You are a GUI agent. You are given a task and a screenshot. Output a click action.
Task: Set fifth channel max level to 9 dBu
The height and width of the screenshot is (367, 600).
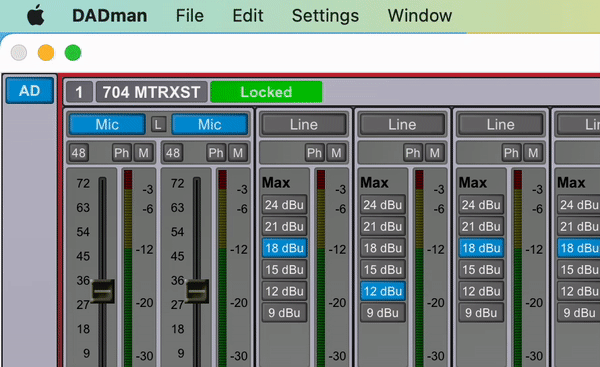[x=481, y=313]
